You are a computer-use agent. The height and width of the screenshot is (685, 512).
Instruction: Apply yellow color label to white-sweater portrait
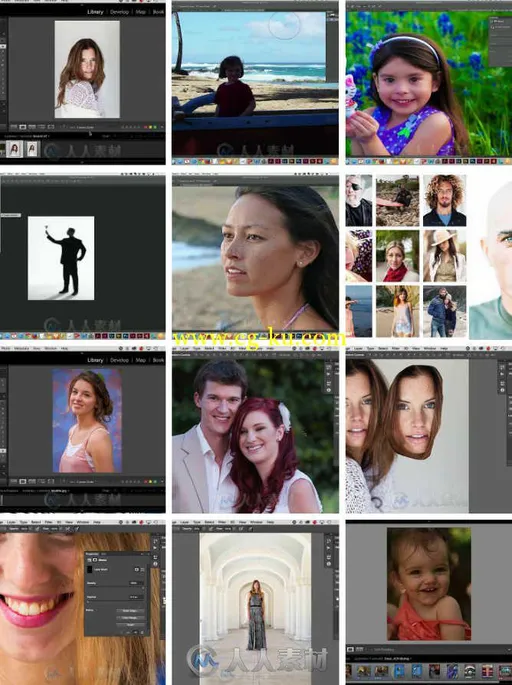pos(150,127)
